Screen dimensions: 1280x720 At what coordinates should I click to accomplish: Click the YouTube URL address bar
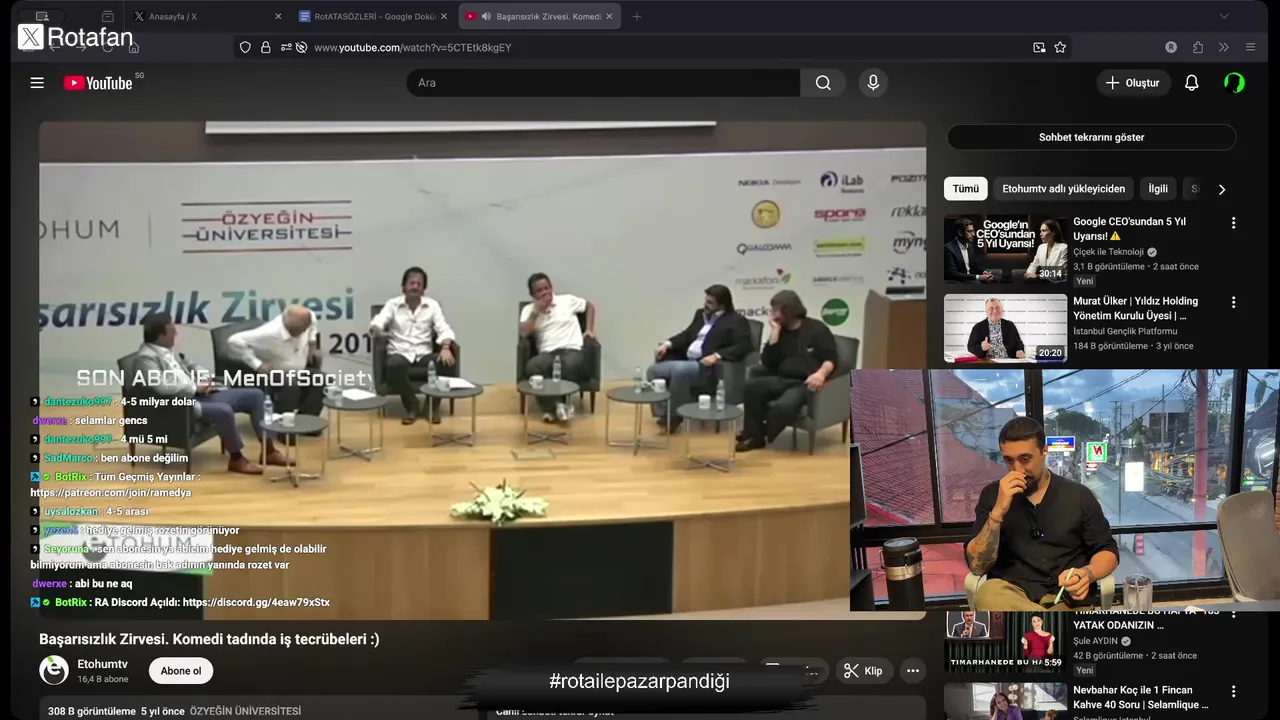point(650,47)
